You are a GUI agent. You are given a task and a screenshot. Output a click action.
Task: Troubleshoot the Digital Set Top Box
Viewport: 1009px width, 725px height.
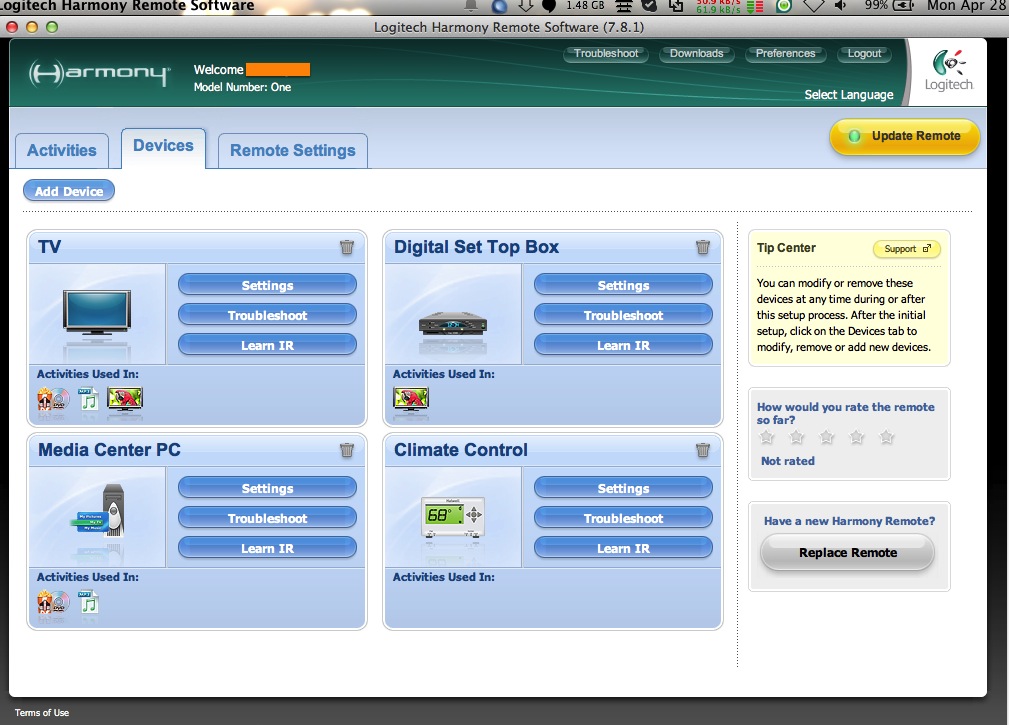(623, 315)
